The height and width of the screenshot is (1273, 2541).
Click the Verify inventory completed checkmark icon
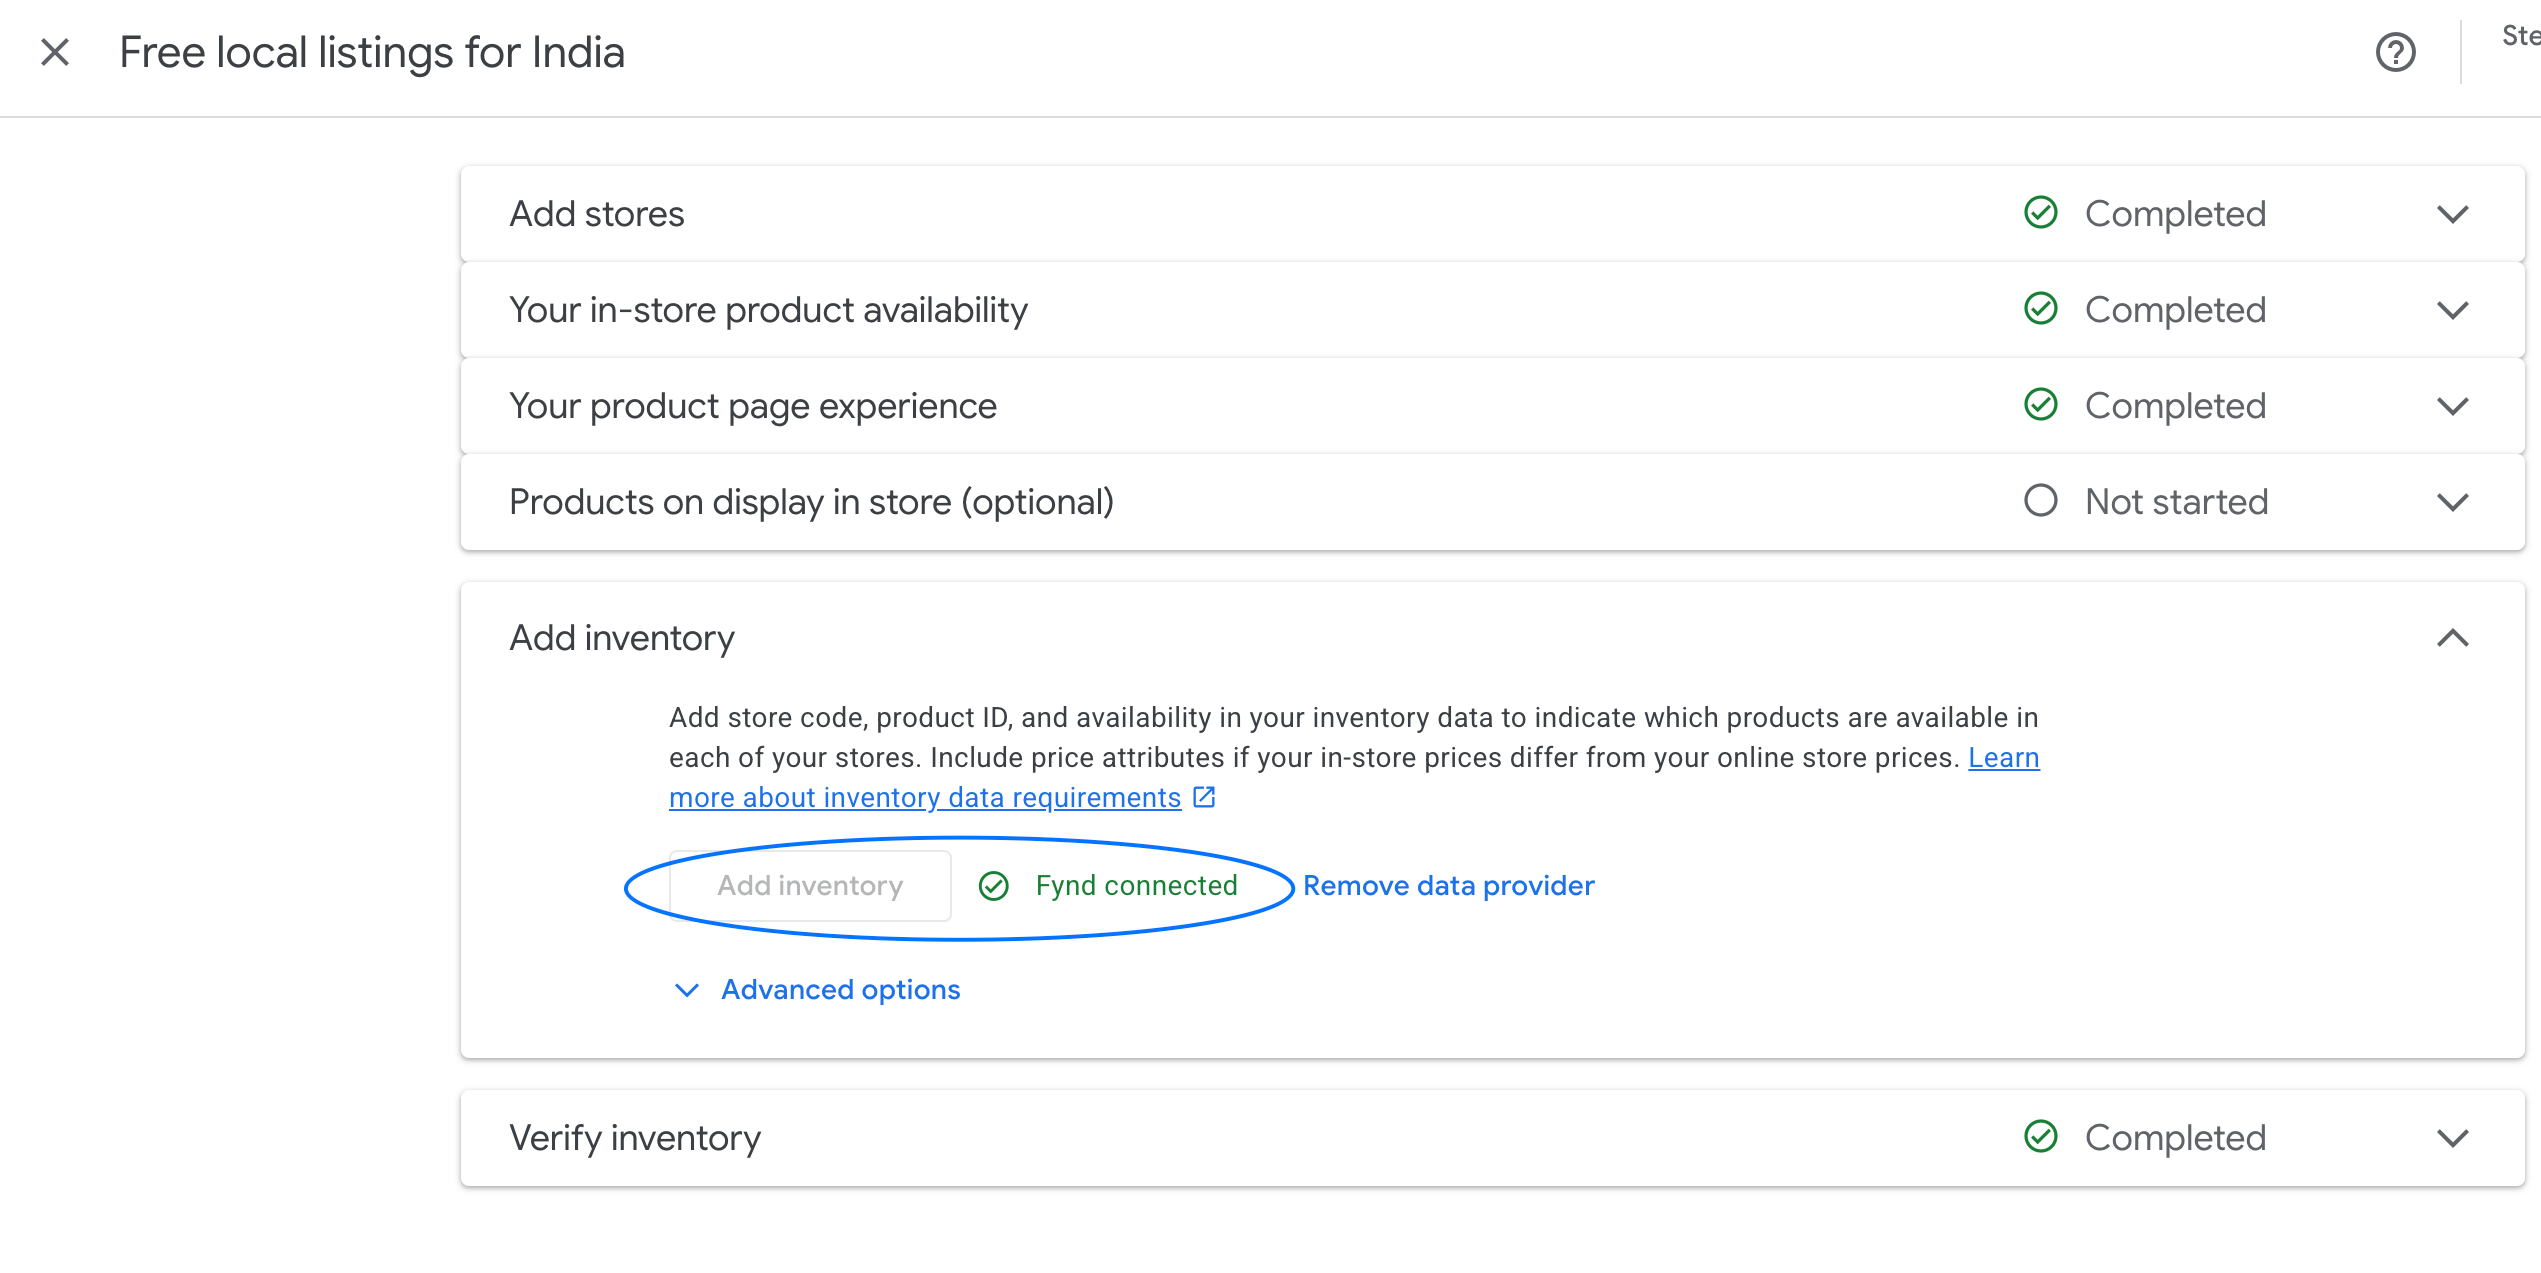[2040, 1137]
